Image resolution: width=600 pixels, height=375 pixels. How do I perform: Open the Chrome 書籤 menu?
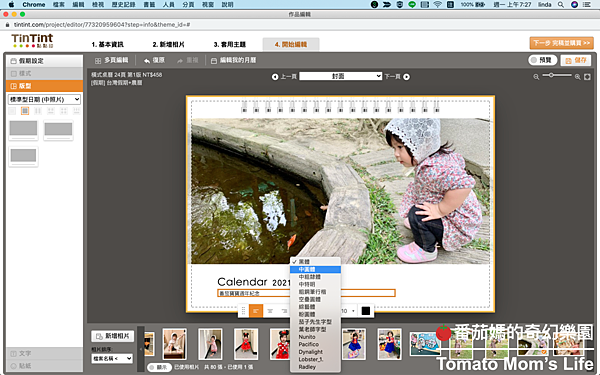coord(149,5)
